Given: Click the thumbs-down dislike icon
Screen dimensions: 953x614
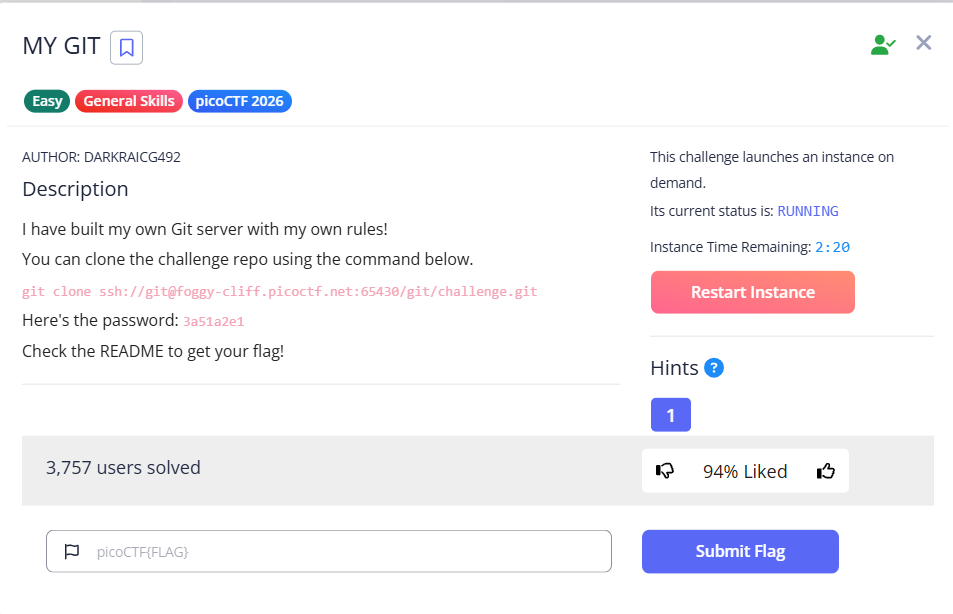Looking at the screenshot, I should point(665,471).
